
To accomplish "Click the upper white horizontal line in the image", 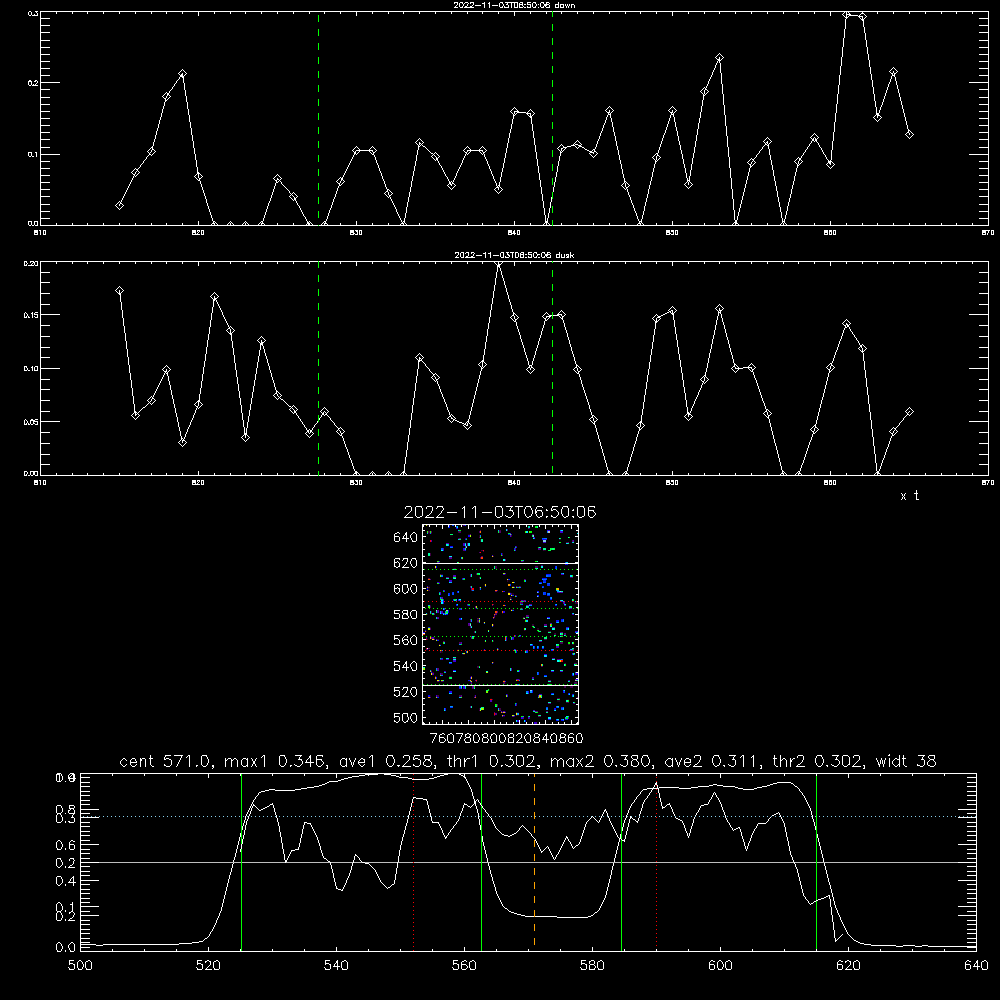I will (500, 563).
